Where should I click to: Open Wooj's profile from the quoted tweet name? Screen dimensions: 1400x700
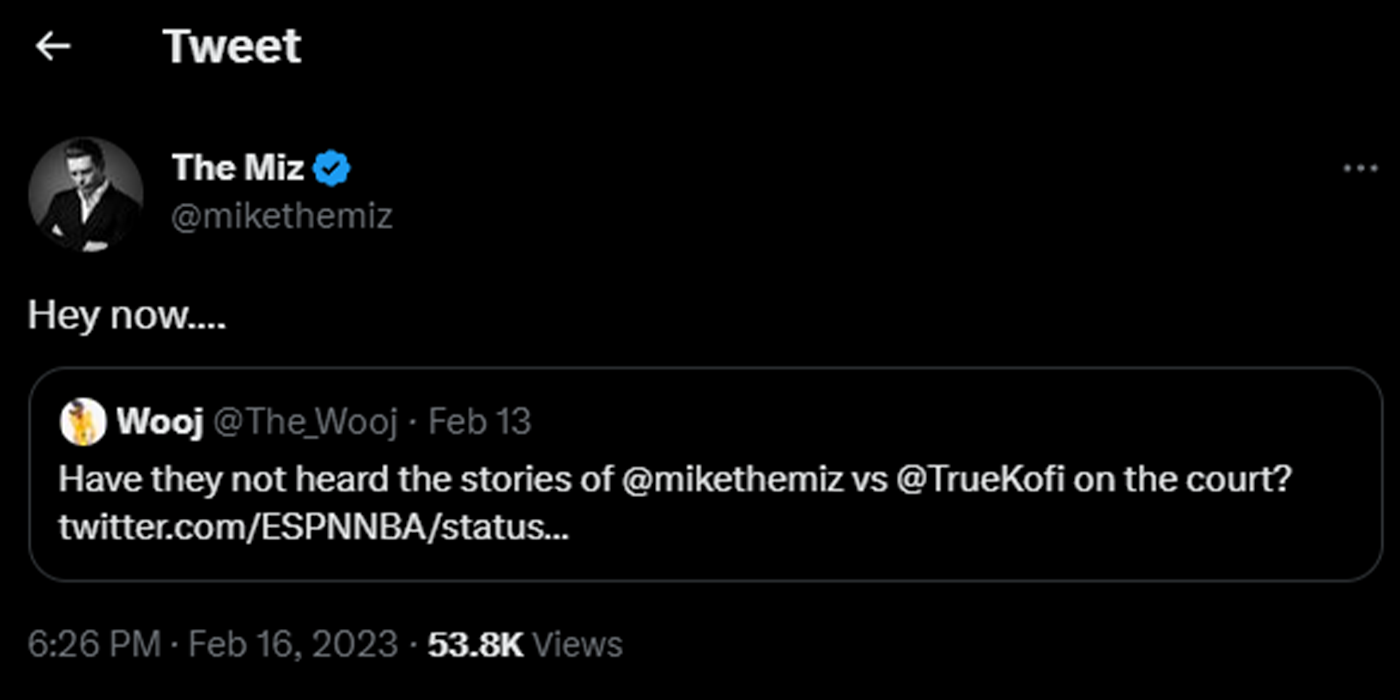click(x=160, y=421)
